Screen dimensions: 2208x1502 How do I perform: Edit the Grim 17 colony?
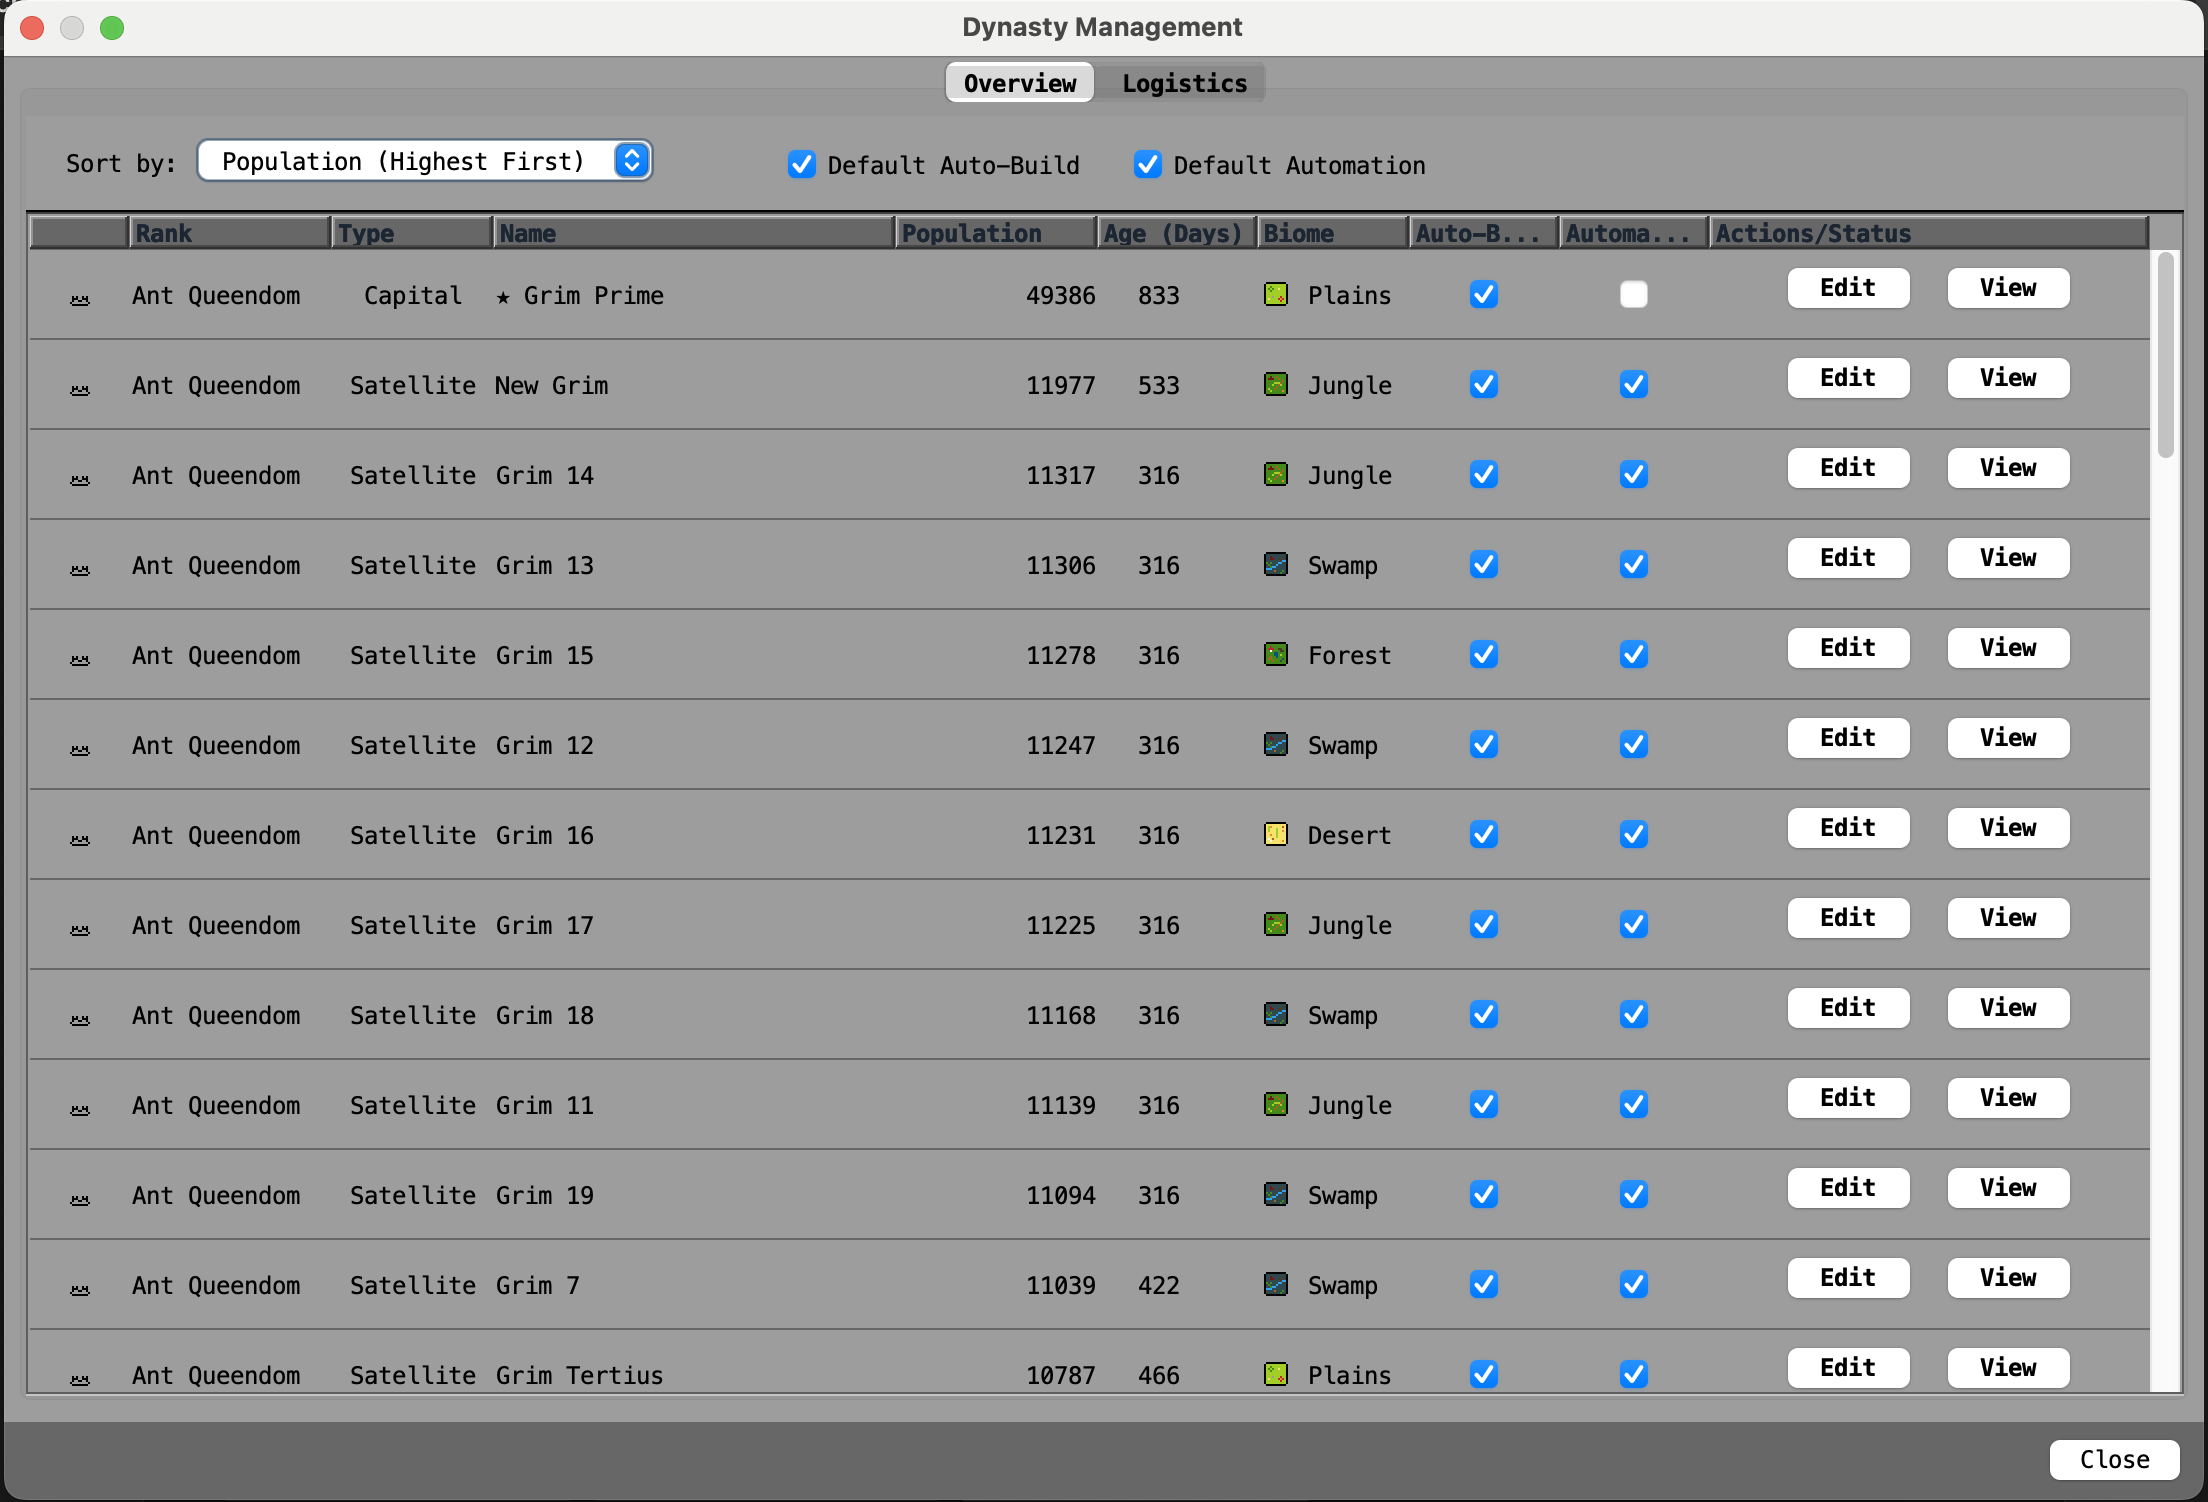coord(1847,918)
